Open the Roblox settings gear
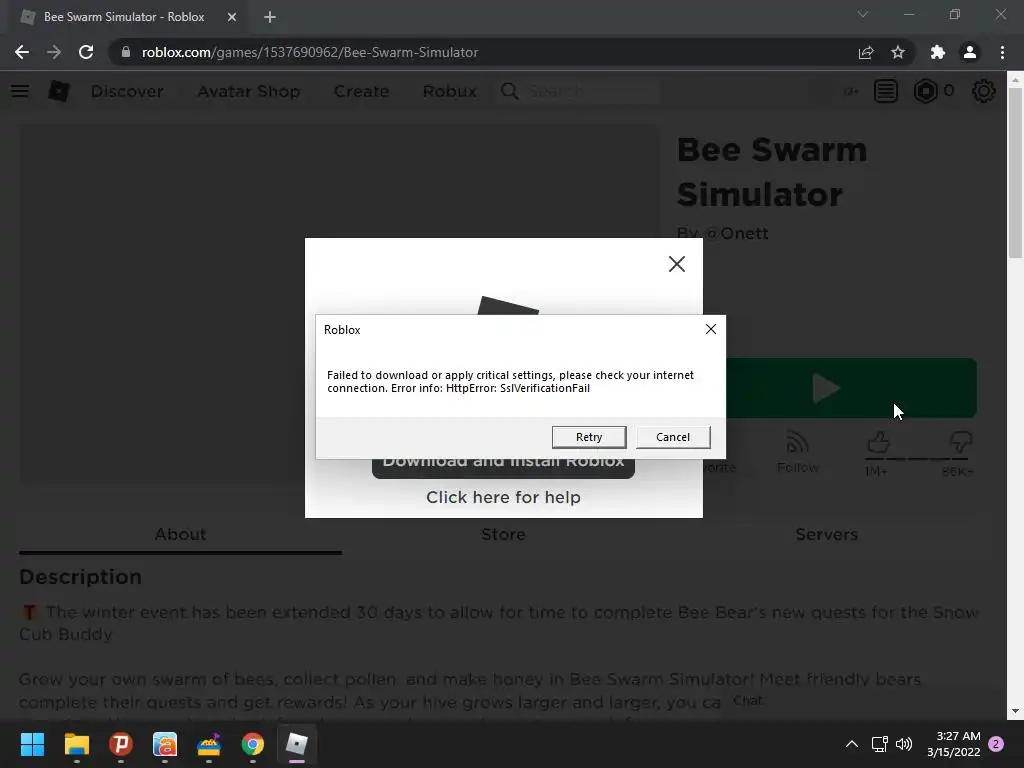This screenshot has height=768, width=1024. coord(984,91)
